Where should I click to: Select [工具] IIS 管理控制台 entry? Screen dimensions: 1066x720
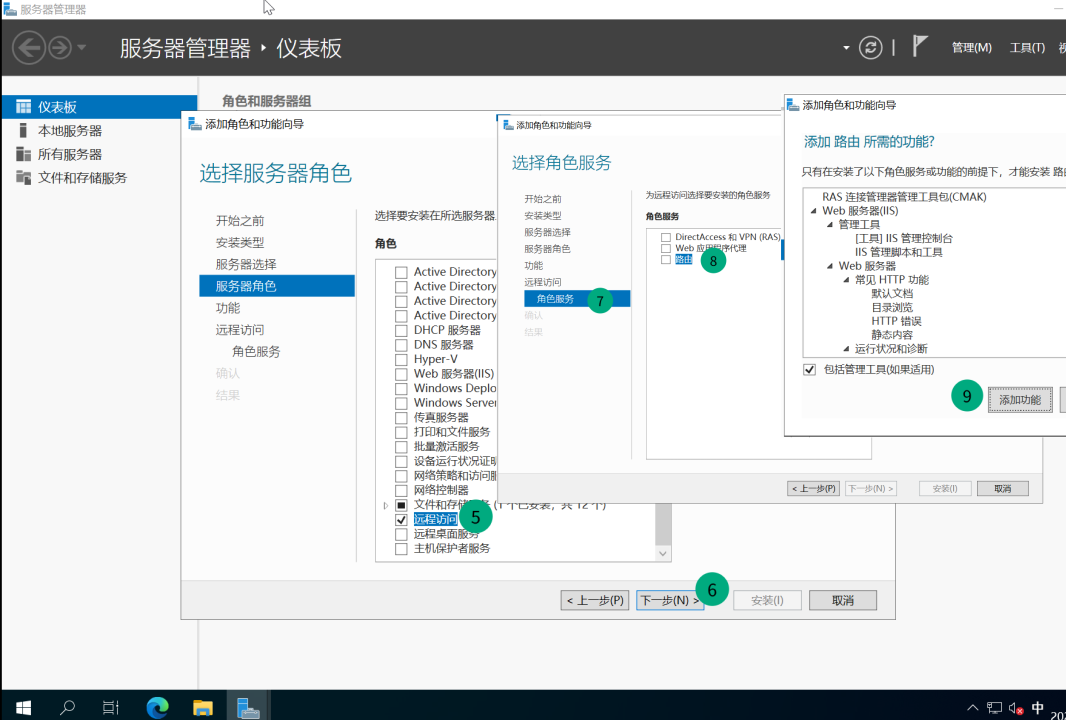pyautogui.click(x=904, y=238)
